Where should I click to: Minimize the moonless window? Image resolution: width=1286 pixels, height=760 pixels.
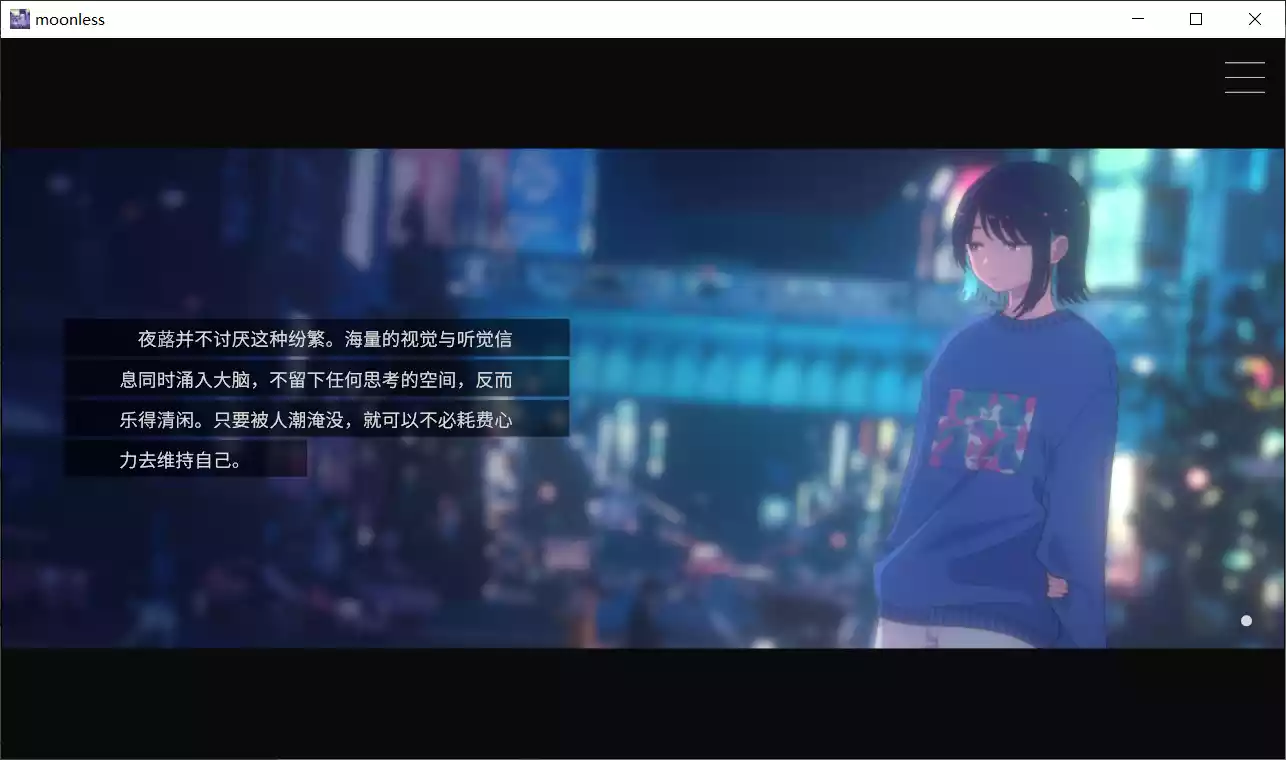pos(1137,19)
